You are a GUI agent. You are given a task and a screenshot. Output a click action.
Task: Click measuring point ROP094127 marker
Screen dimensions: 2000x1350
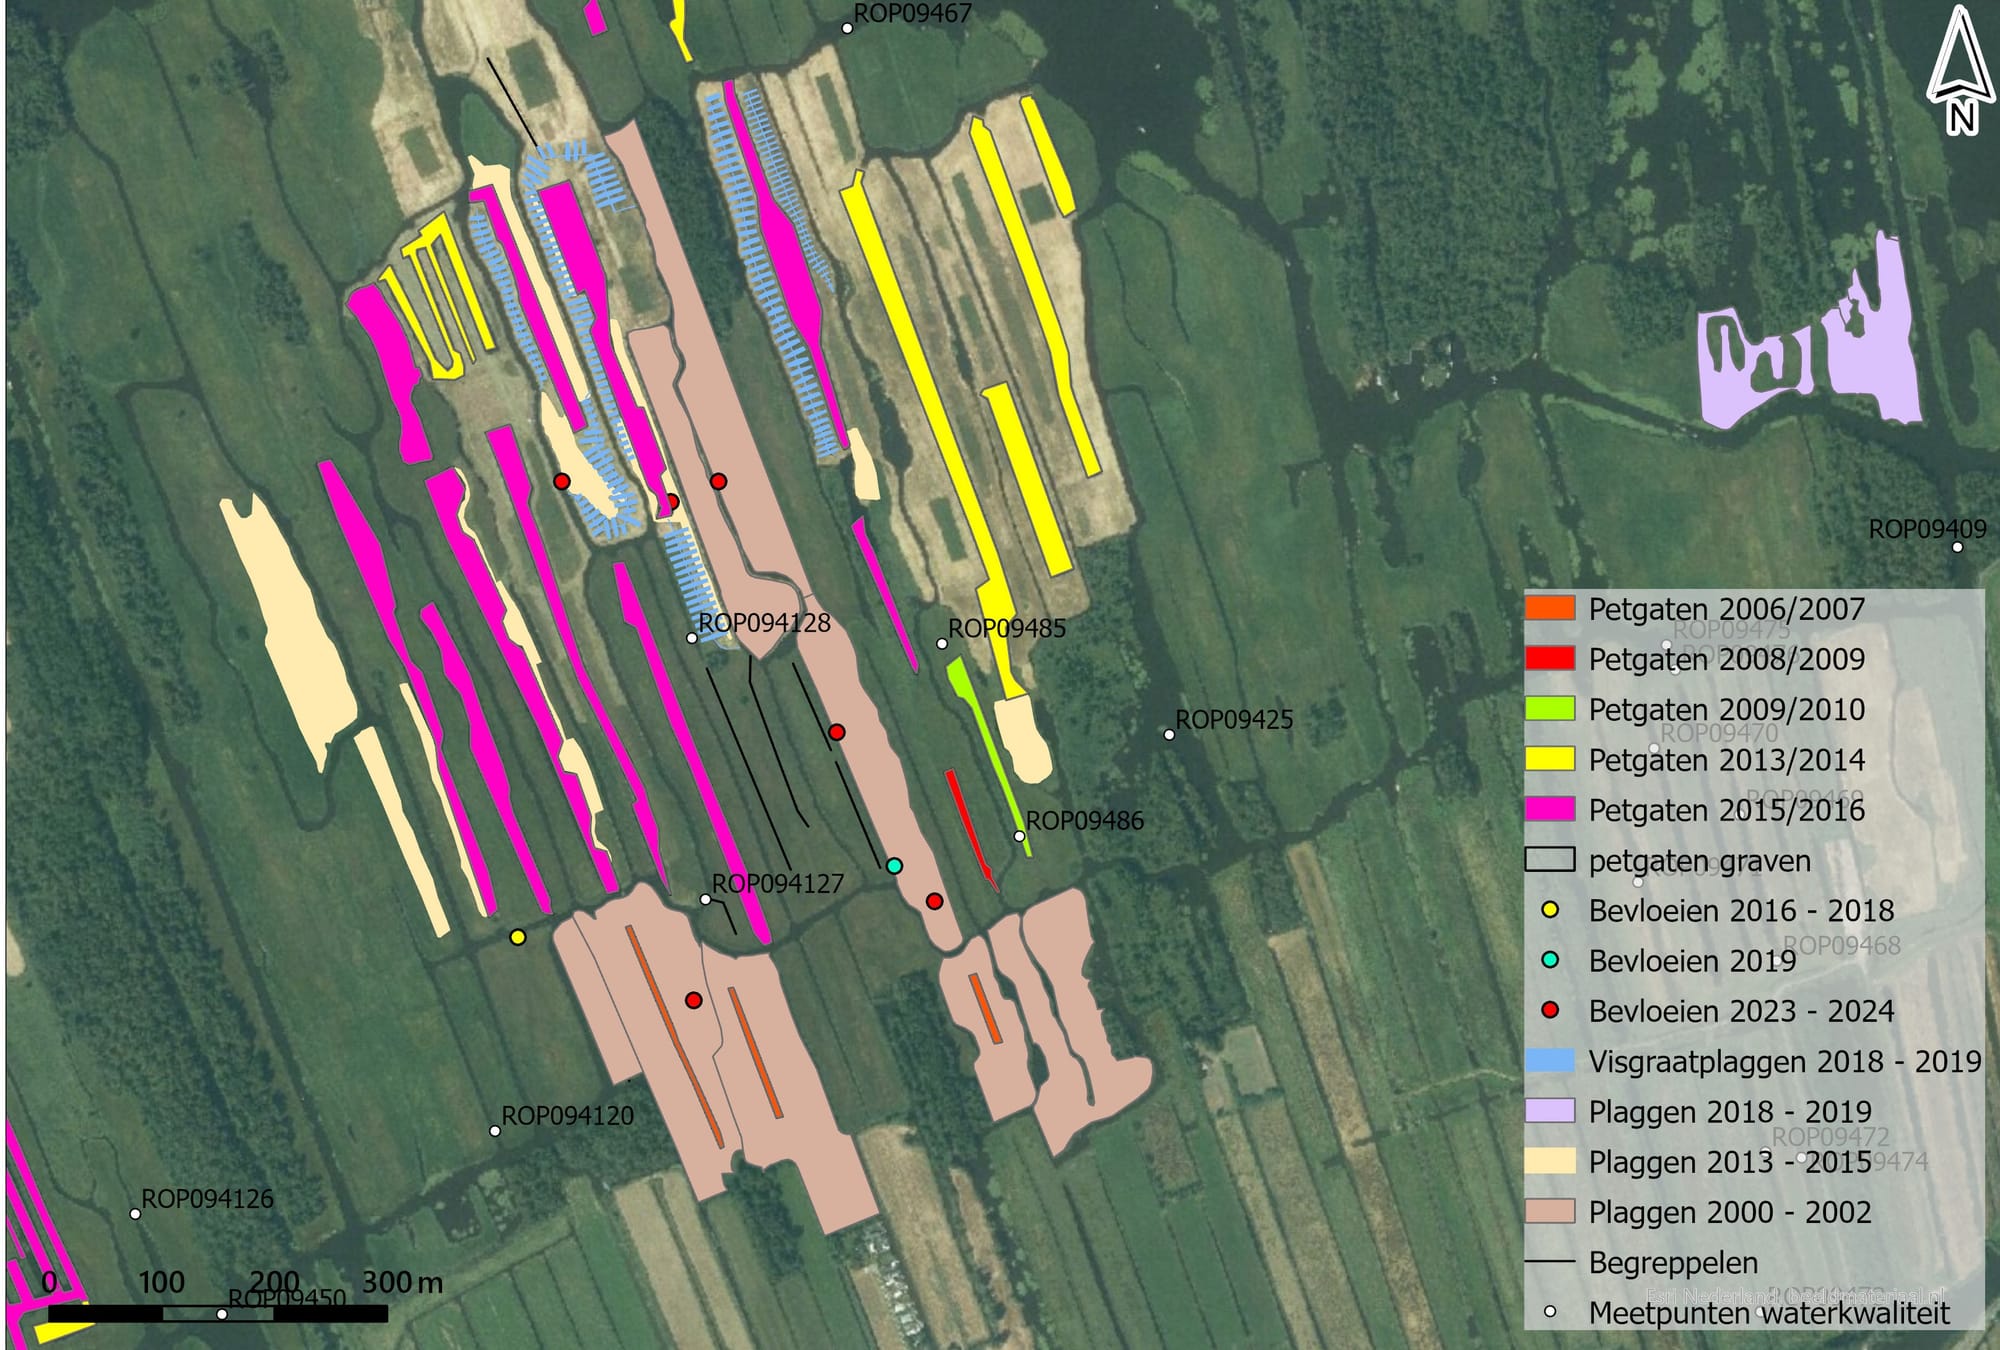[705, 900]
